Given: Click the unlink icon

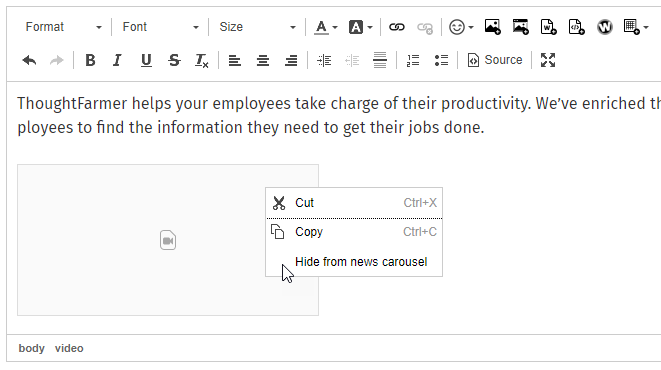Looking at the screenshot, I should (x=425, y=27).
